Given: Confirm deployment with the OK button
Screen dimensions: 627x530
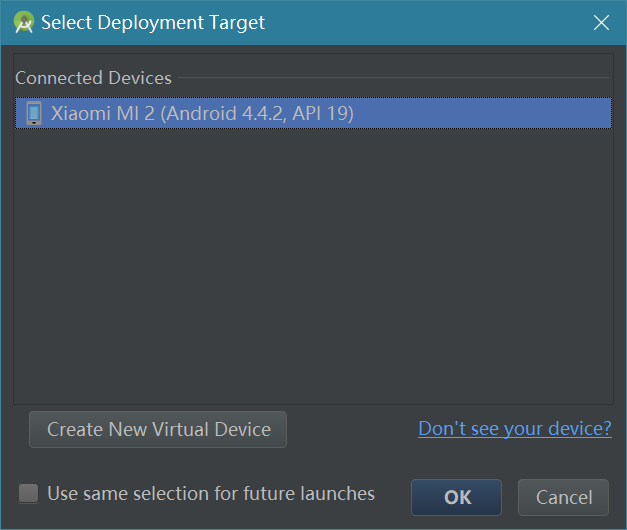Looking at the screenshot, I should pos(457,497).
